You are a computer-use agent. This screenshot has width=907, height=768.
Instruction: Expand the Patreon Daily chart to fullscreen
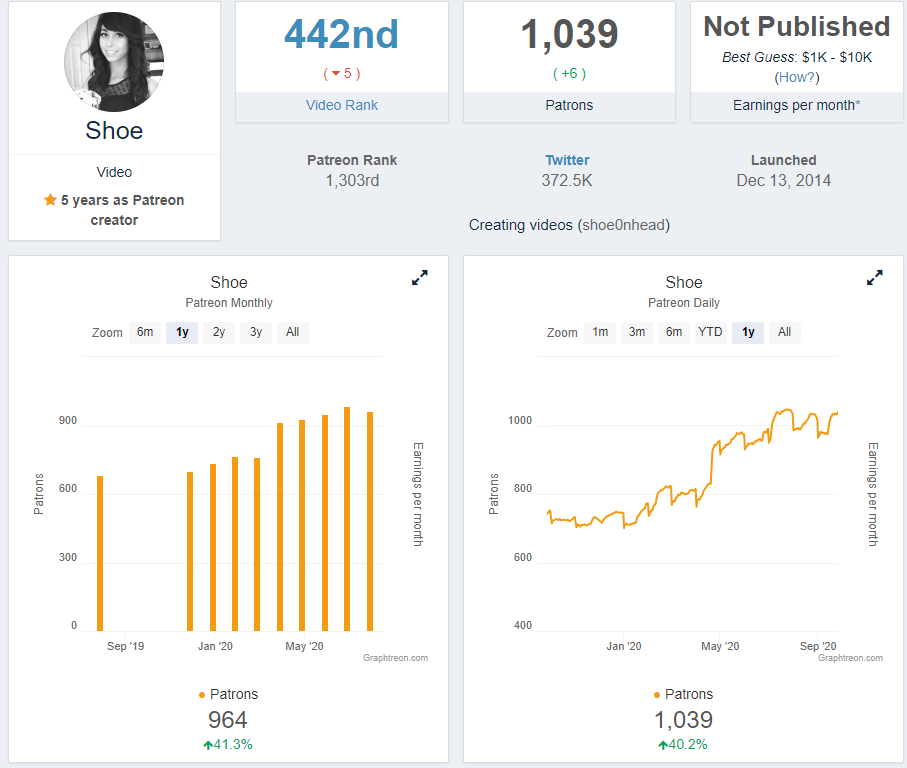[x=875, y=278]
